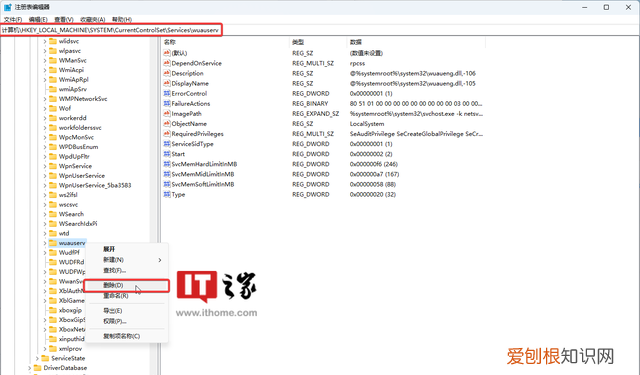Click the folder icon of xmlprov key
The height and width of the screenshot is (375, 640).
(x=53, y=348)
